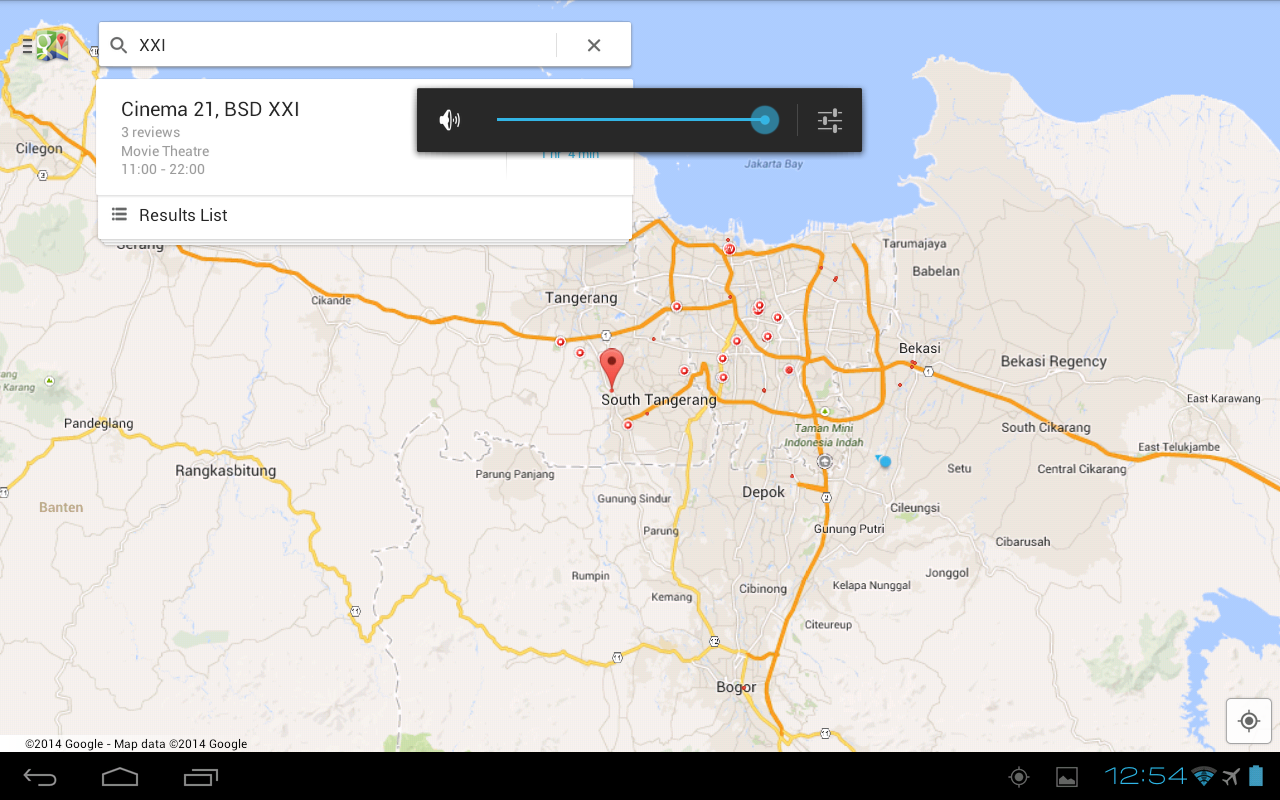Screen dimensions: 1280x800
Task: Tap the search magnifier icon
Action: pos(119,45)
